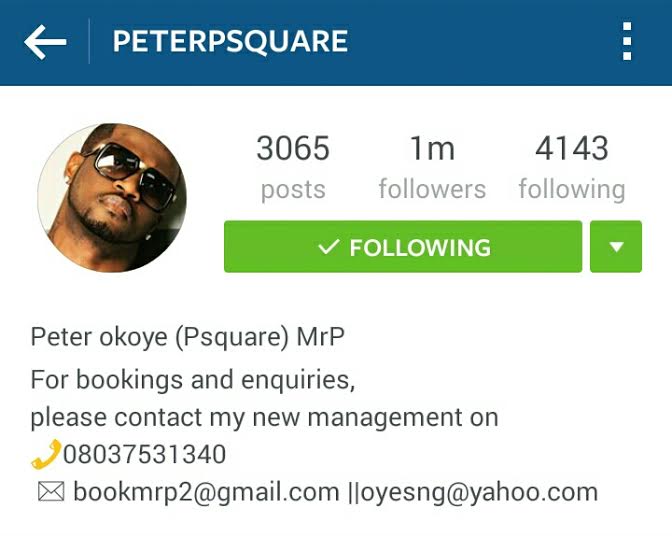Tap 'please contact my new management on' text
Image resolution: width=672 pixels, height=537 pixels.
click(264, 418)
